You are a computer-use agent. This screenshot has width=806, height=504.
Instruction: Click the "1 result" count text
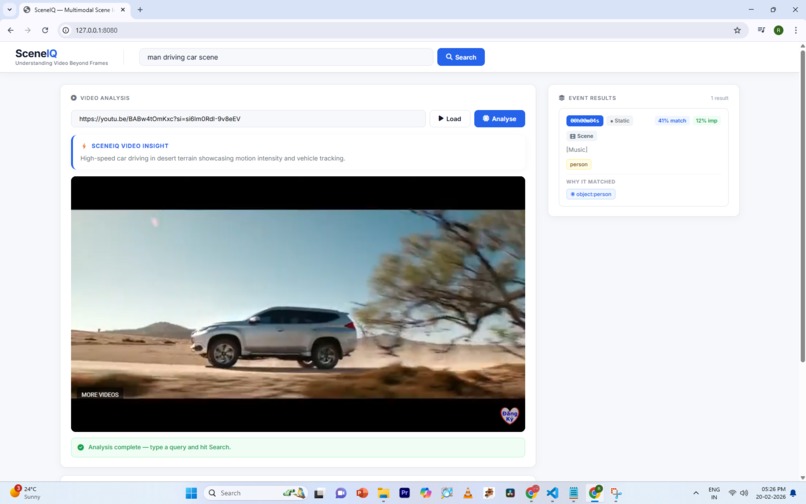pyautogui.click(x=719, y=98)
